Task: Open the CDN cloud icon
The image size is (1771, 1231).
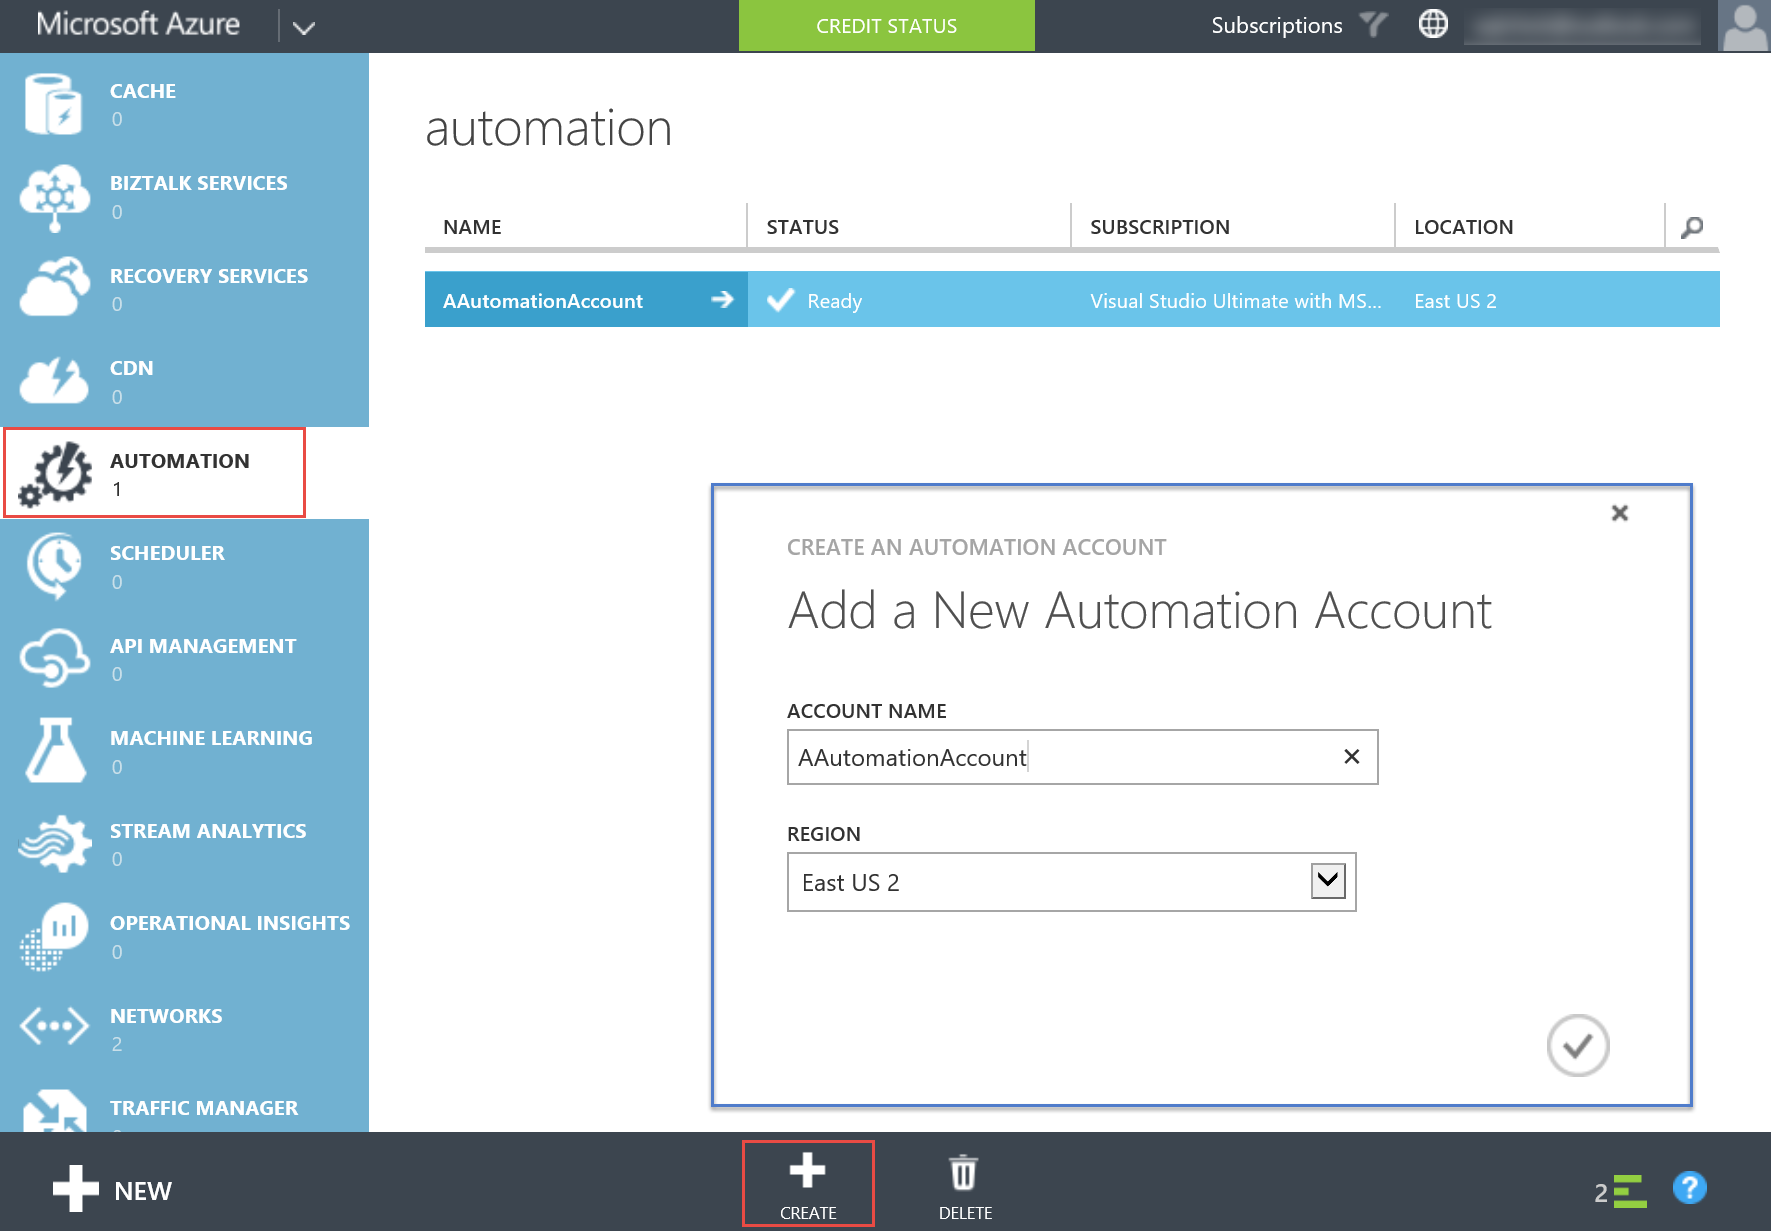Action: [54, 380]
